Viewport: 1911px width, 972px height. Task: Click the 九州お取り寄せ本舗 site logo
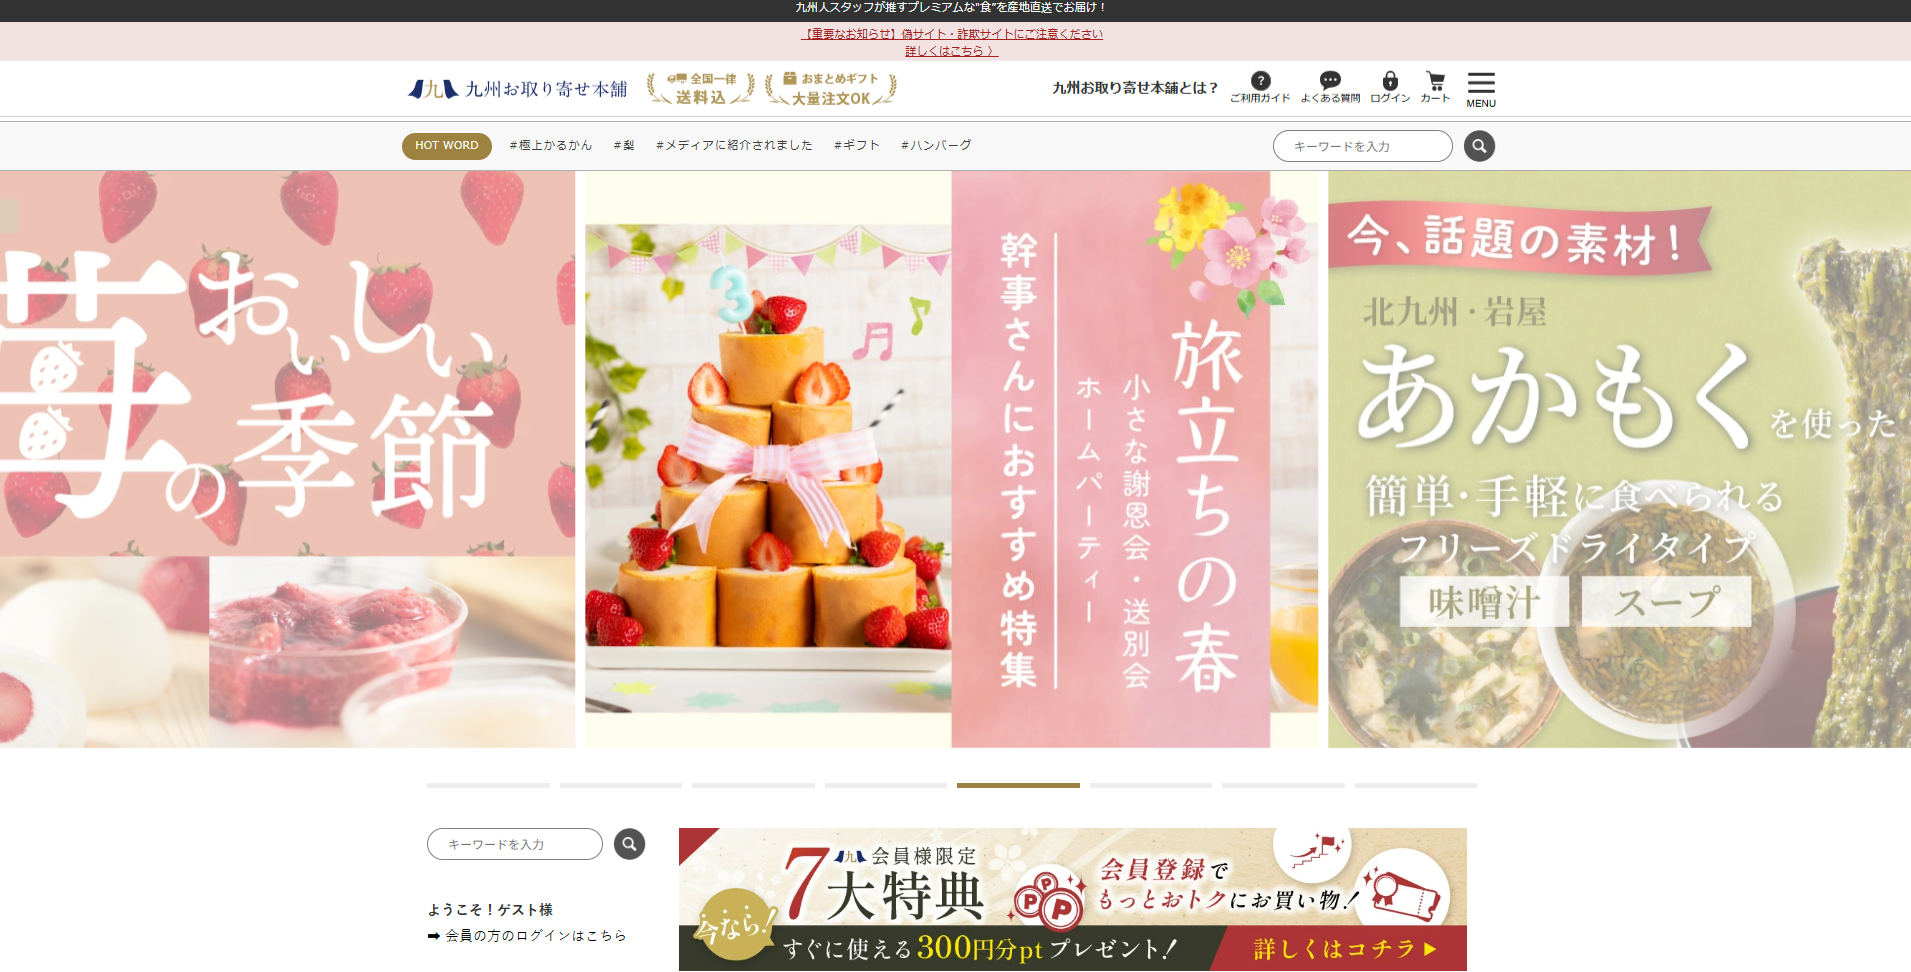pyautogui.click(x=518, y=89)
